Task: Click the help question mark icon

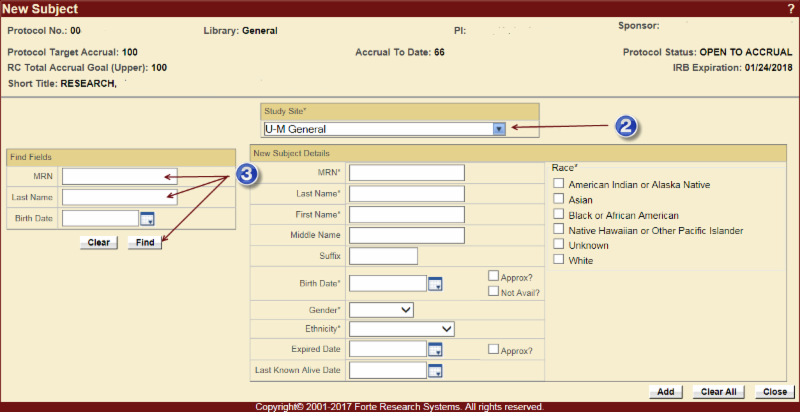Action: [790, 8]
